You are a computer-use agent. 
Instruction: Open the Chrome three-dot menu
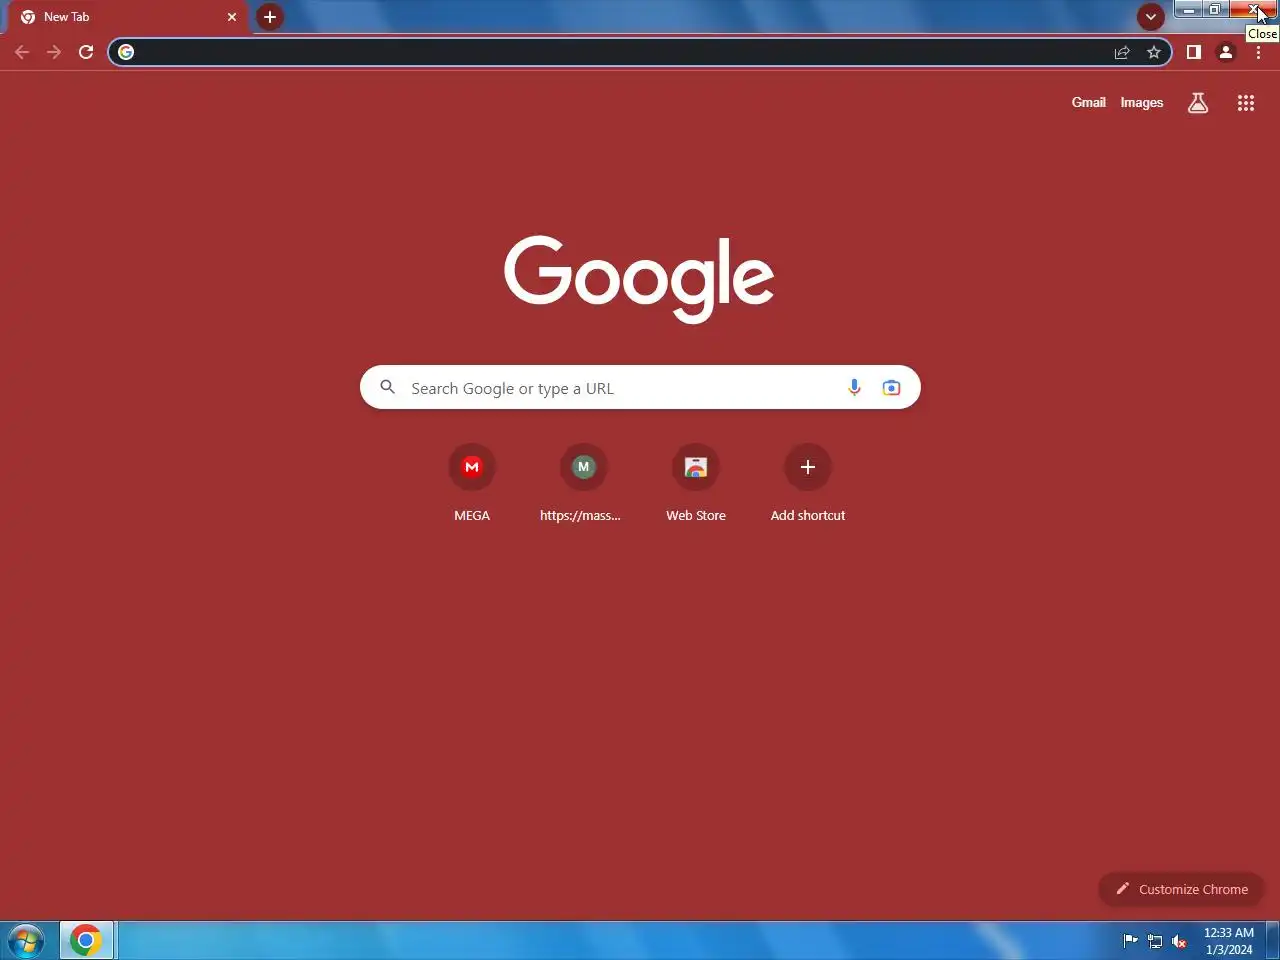tap(1258, 52)
